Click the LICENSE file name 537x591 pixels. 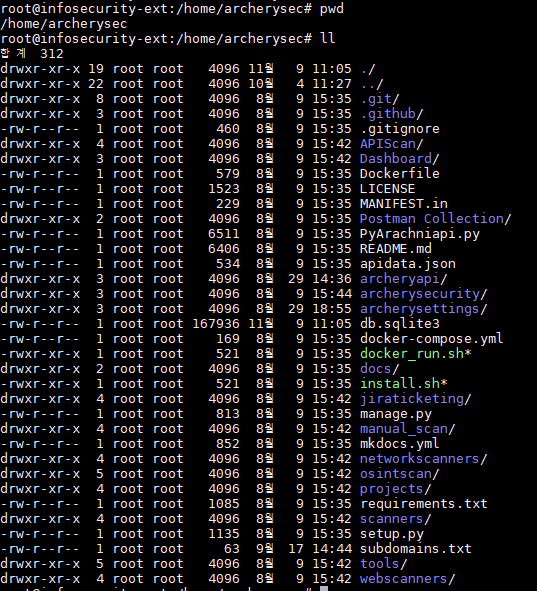387,189
